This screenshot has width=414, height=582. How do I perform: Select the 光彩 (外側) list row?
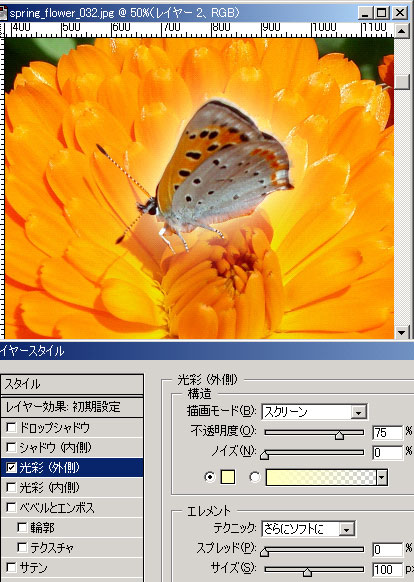pyautogui.click(x=72, y=468)
